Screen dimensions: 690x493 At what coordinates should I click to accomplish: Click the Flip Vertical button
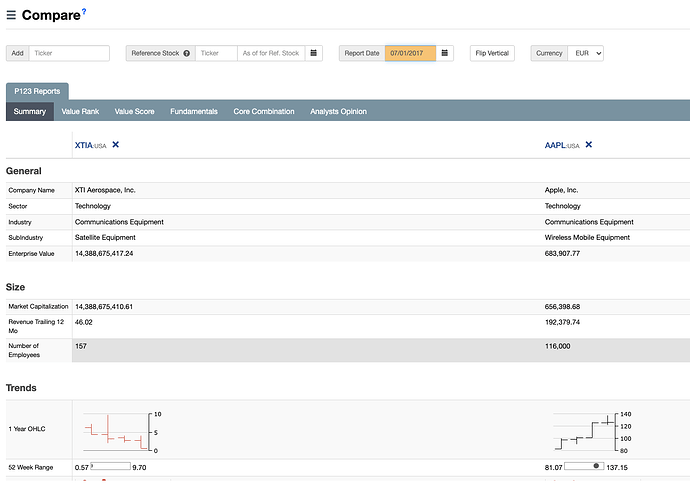492,53
